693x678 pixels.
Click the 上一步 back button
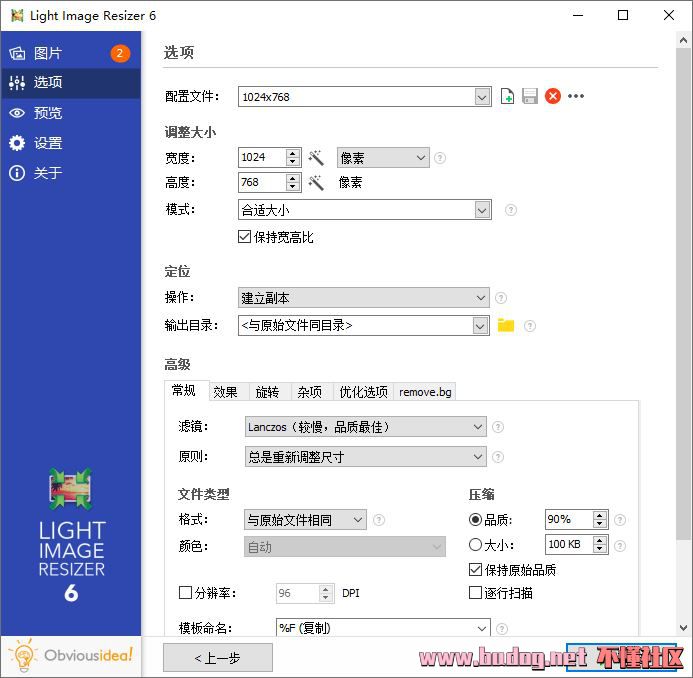(x=218, y=657)
